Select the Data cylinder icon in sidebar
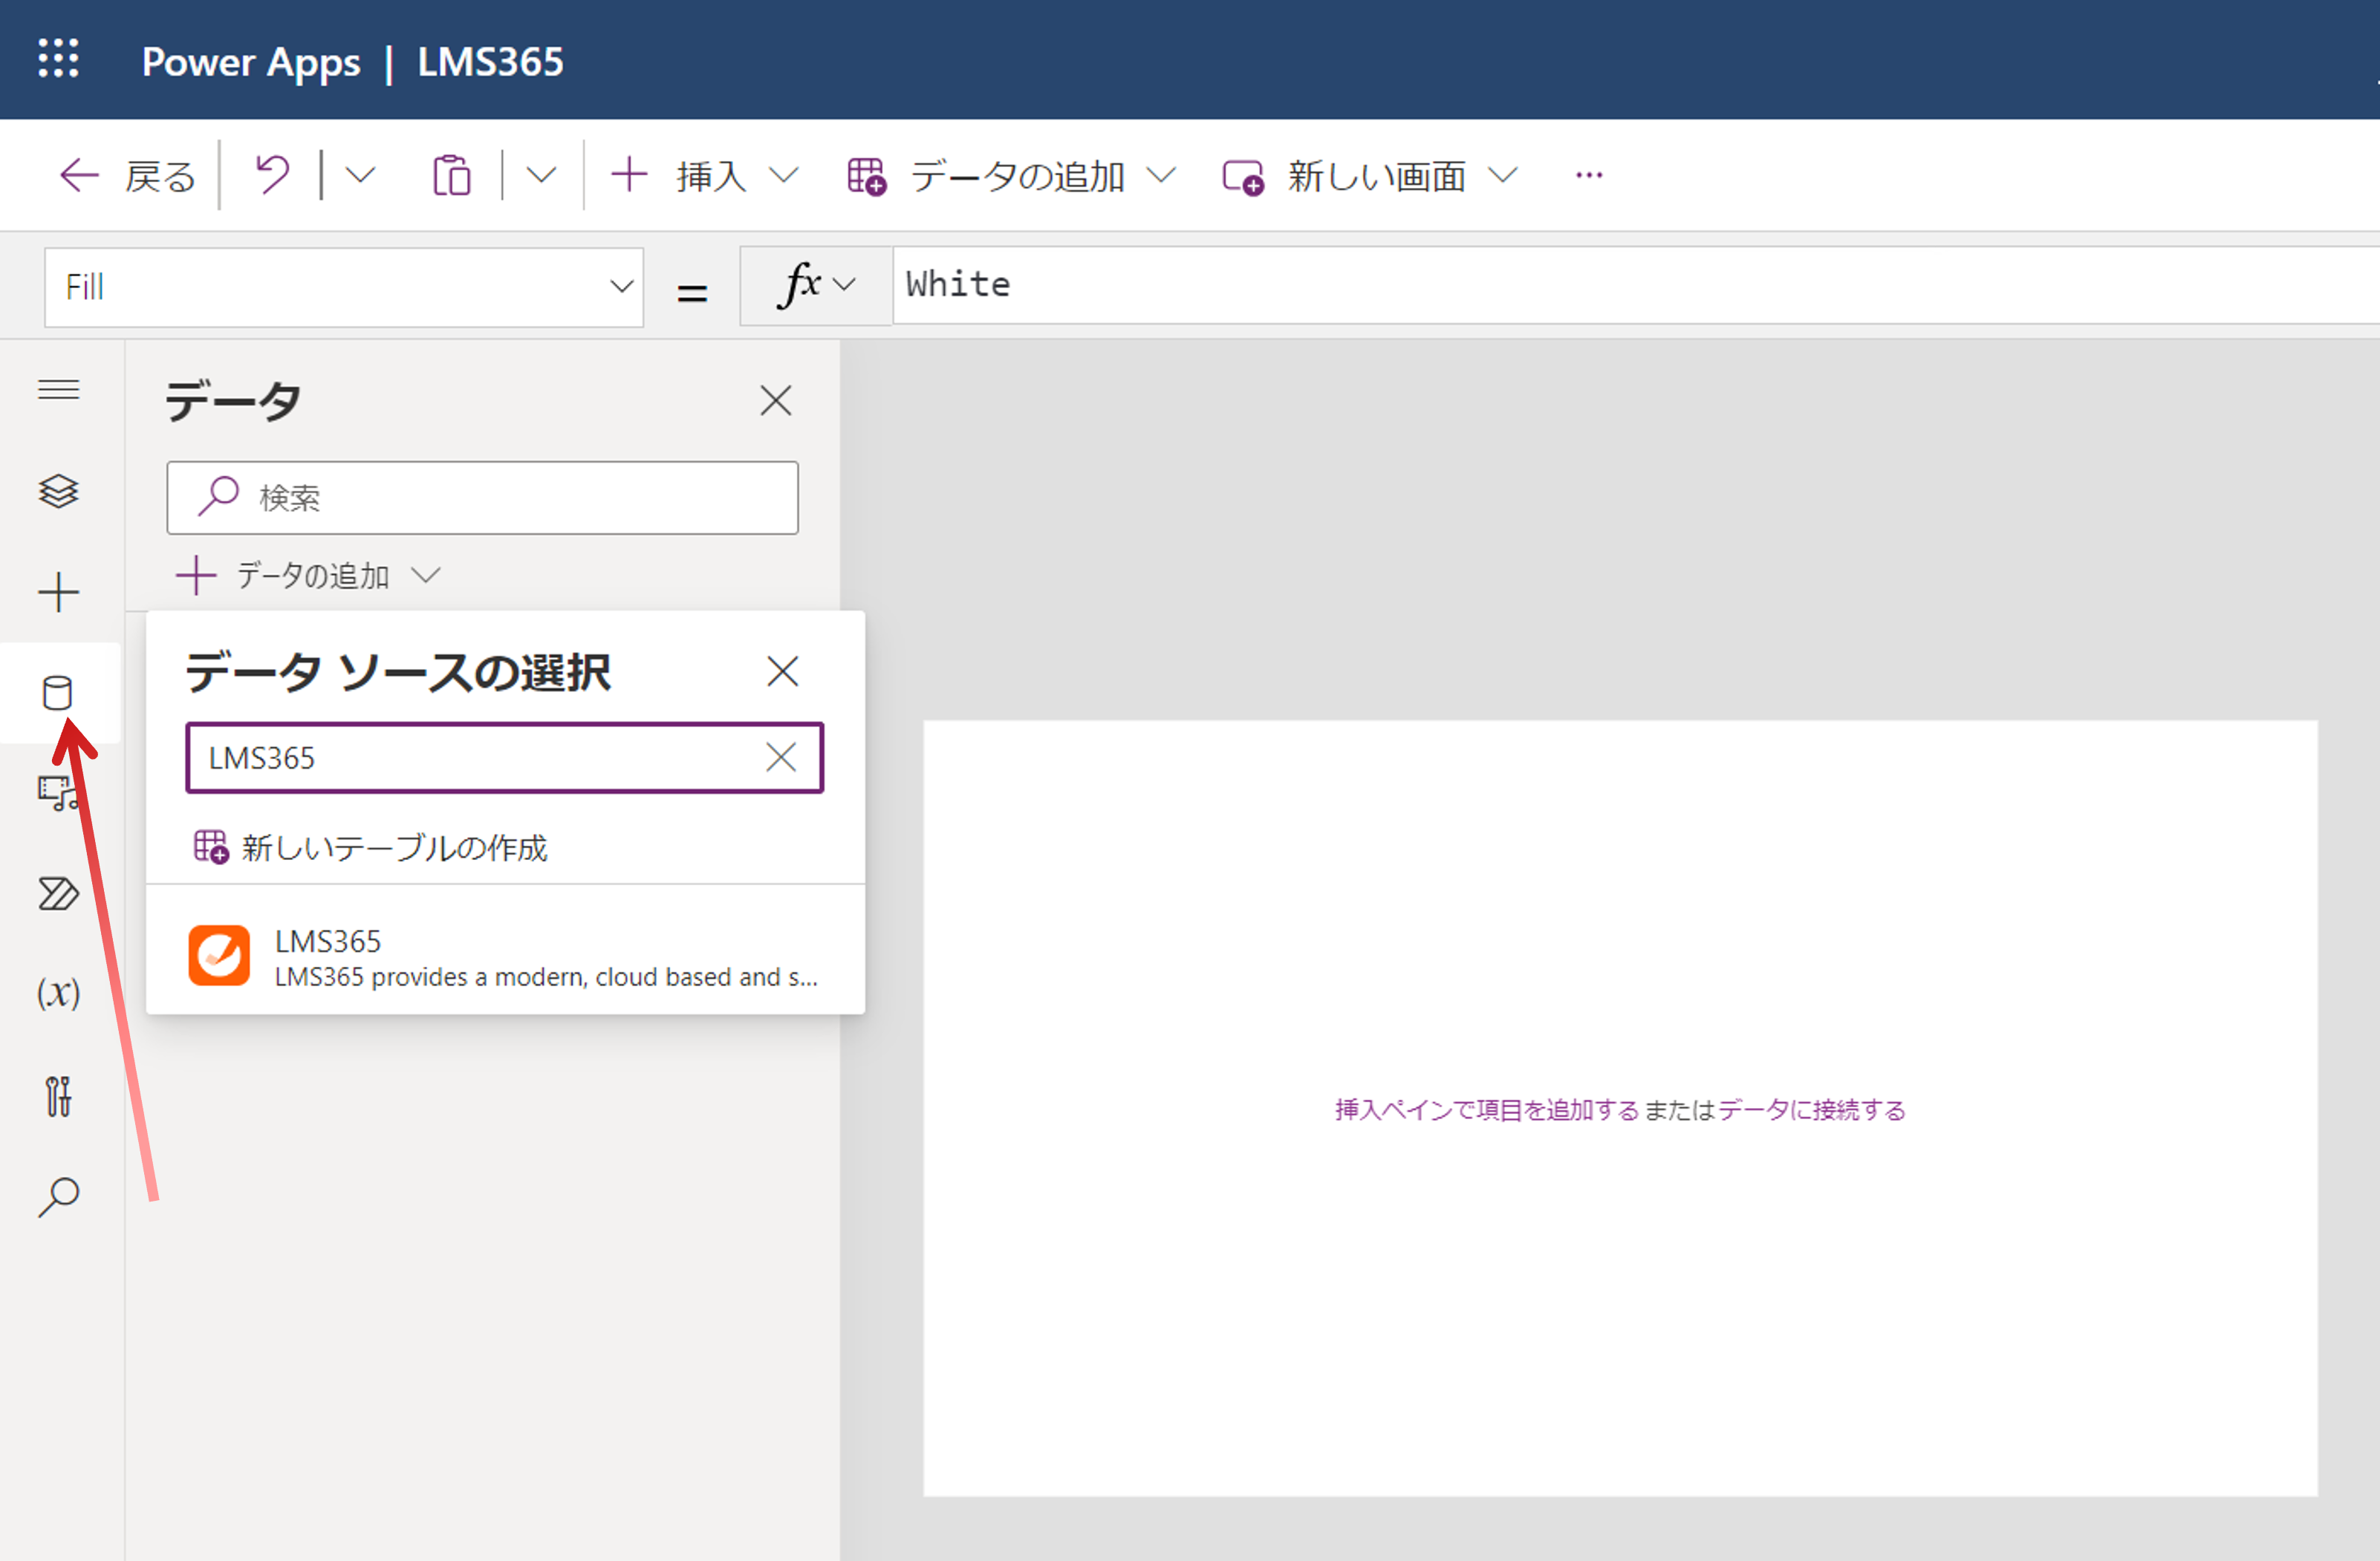This screenshot has height=1561, width=2380. coord(58,692)
